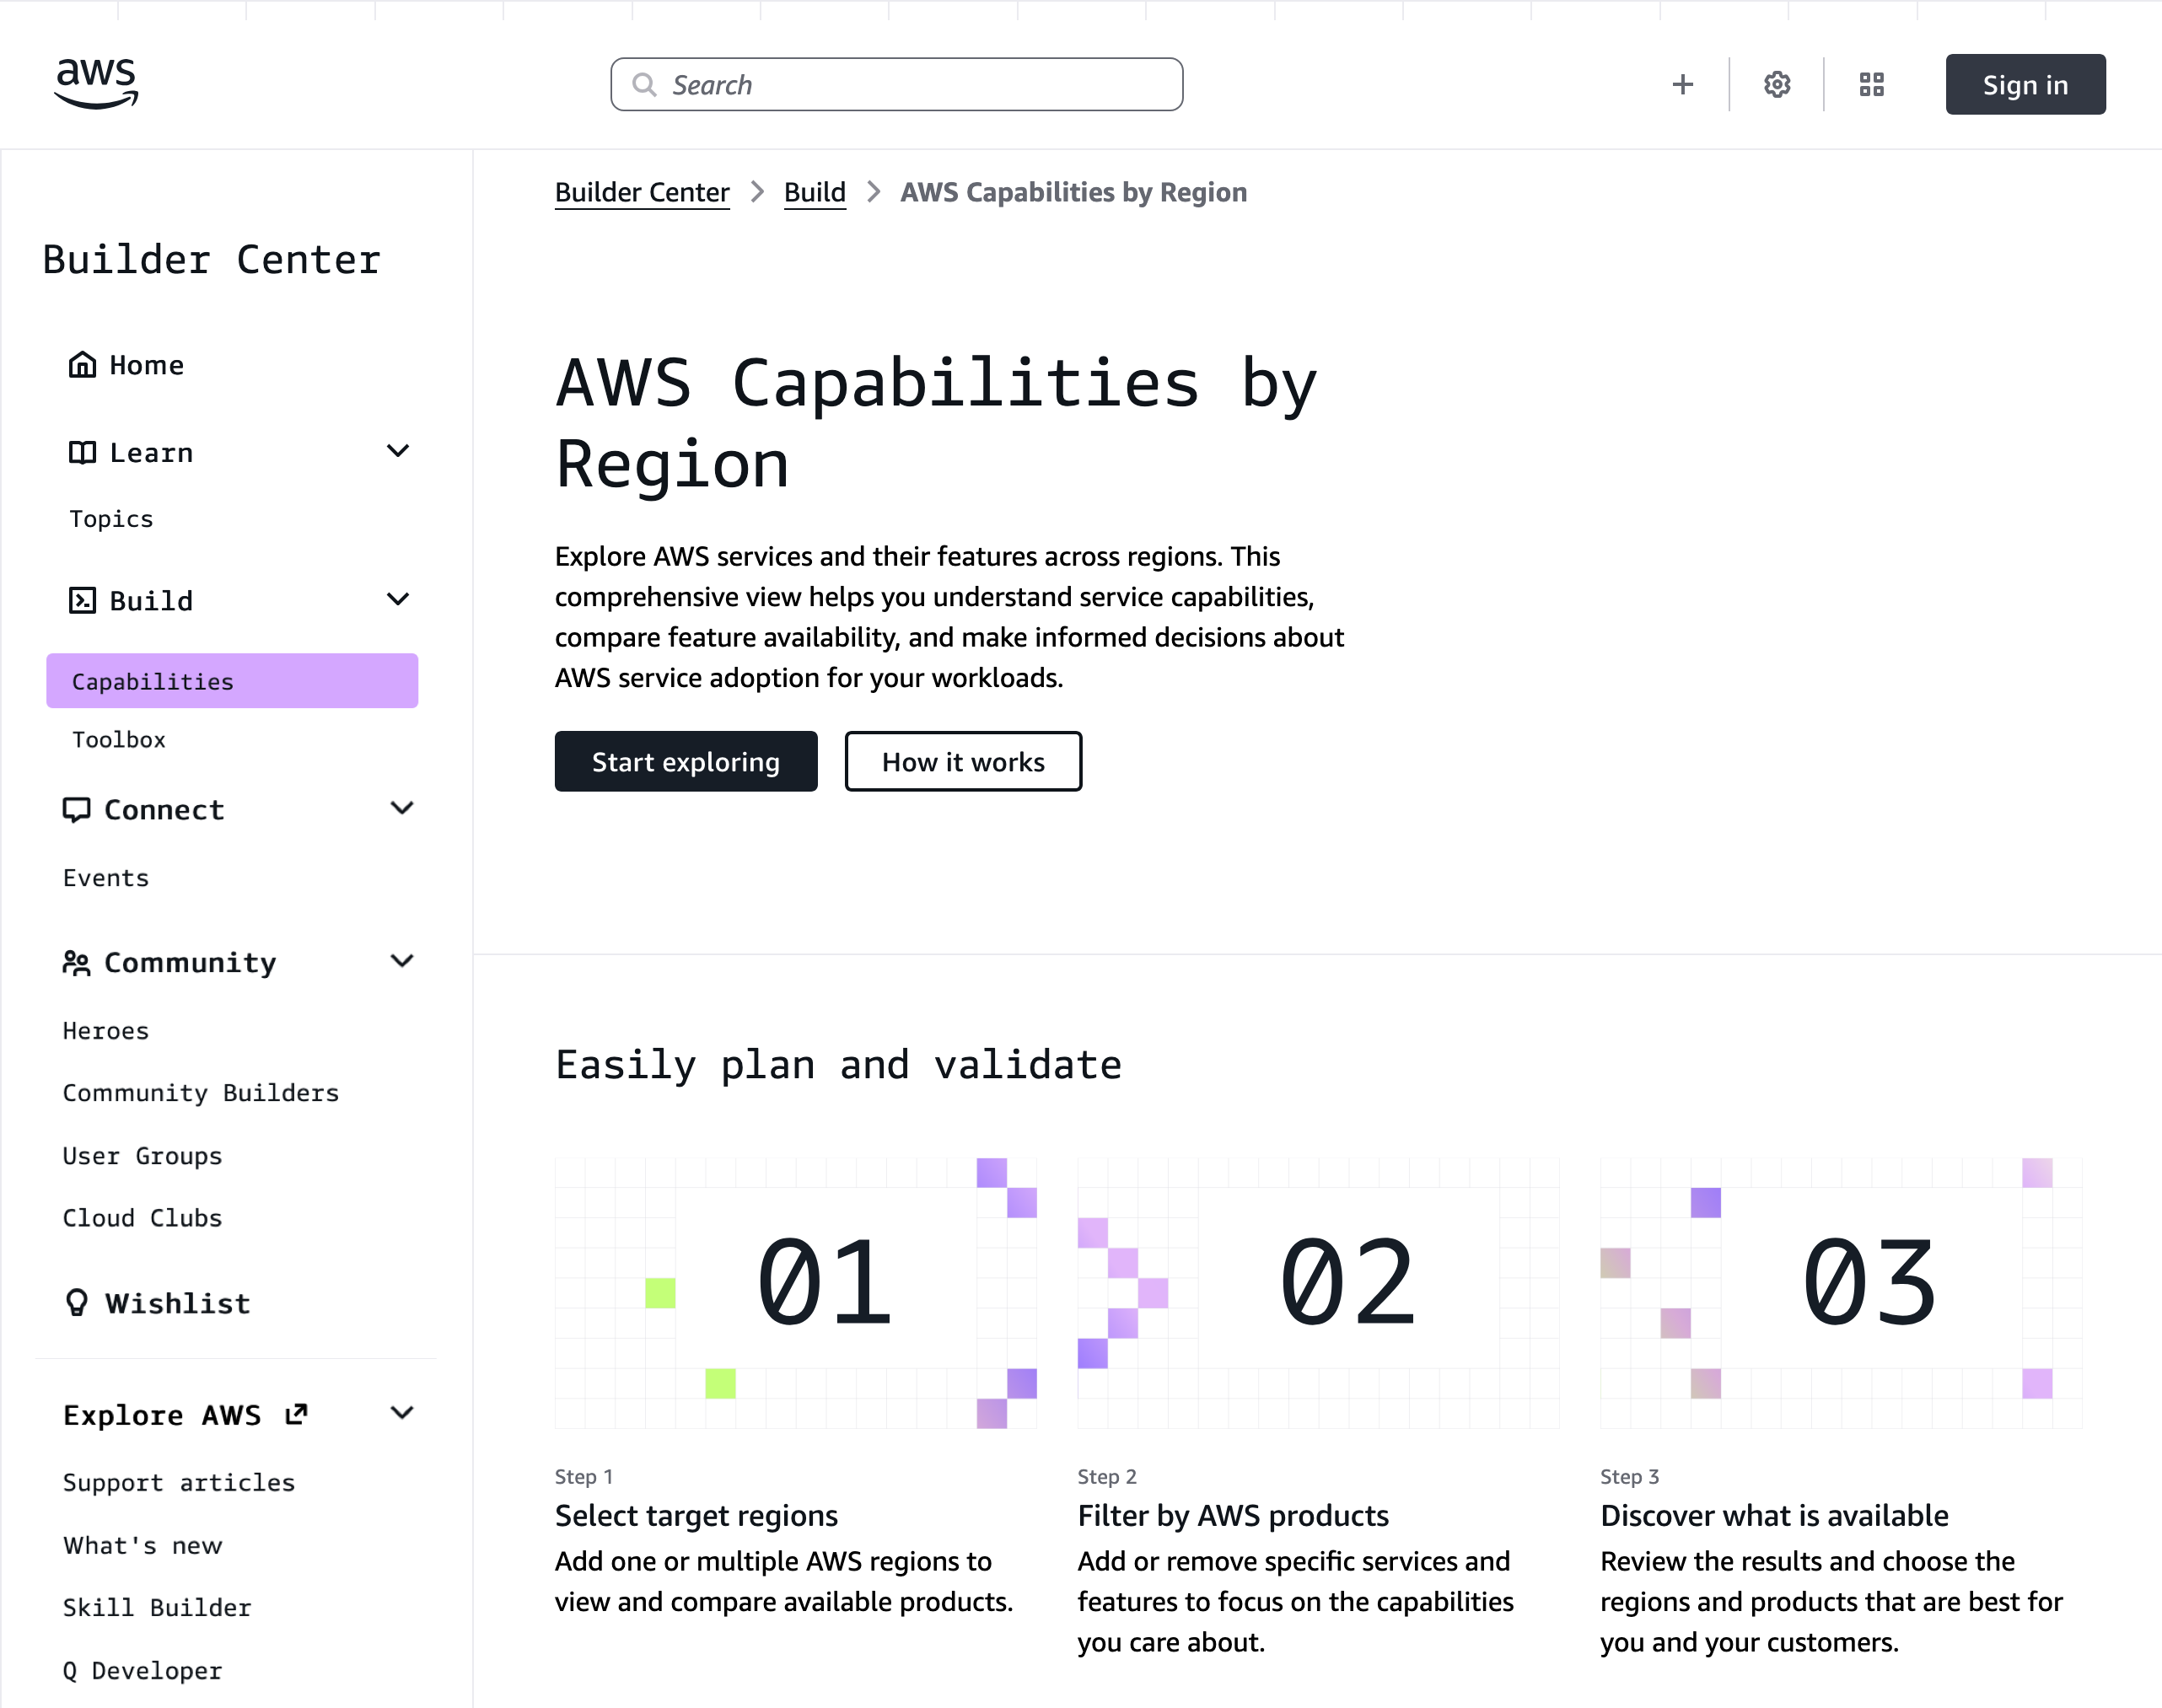Open the Toolbox sidebar item

[x=118, y=739]
